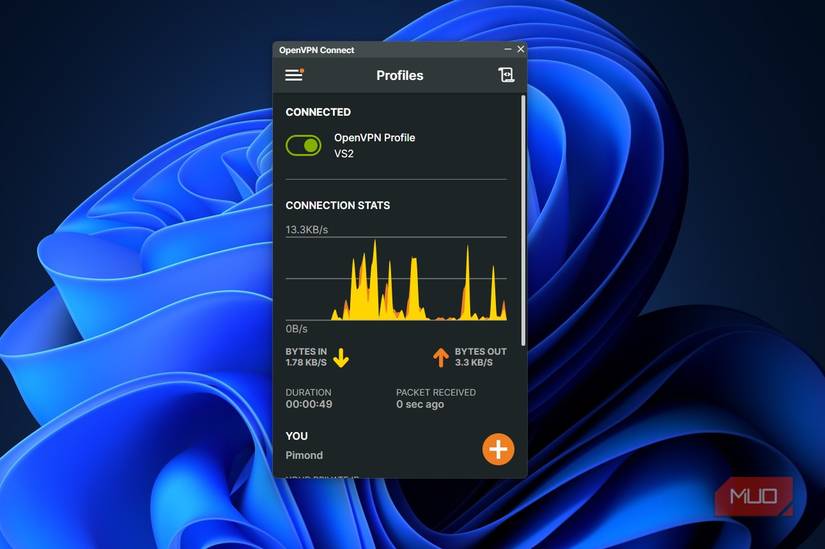This screenshot has width=825, height=549.
Task: Disconnect the OpenVPN Profile toggle switch
Action: coord(304,146)
